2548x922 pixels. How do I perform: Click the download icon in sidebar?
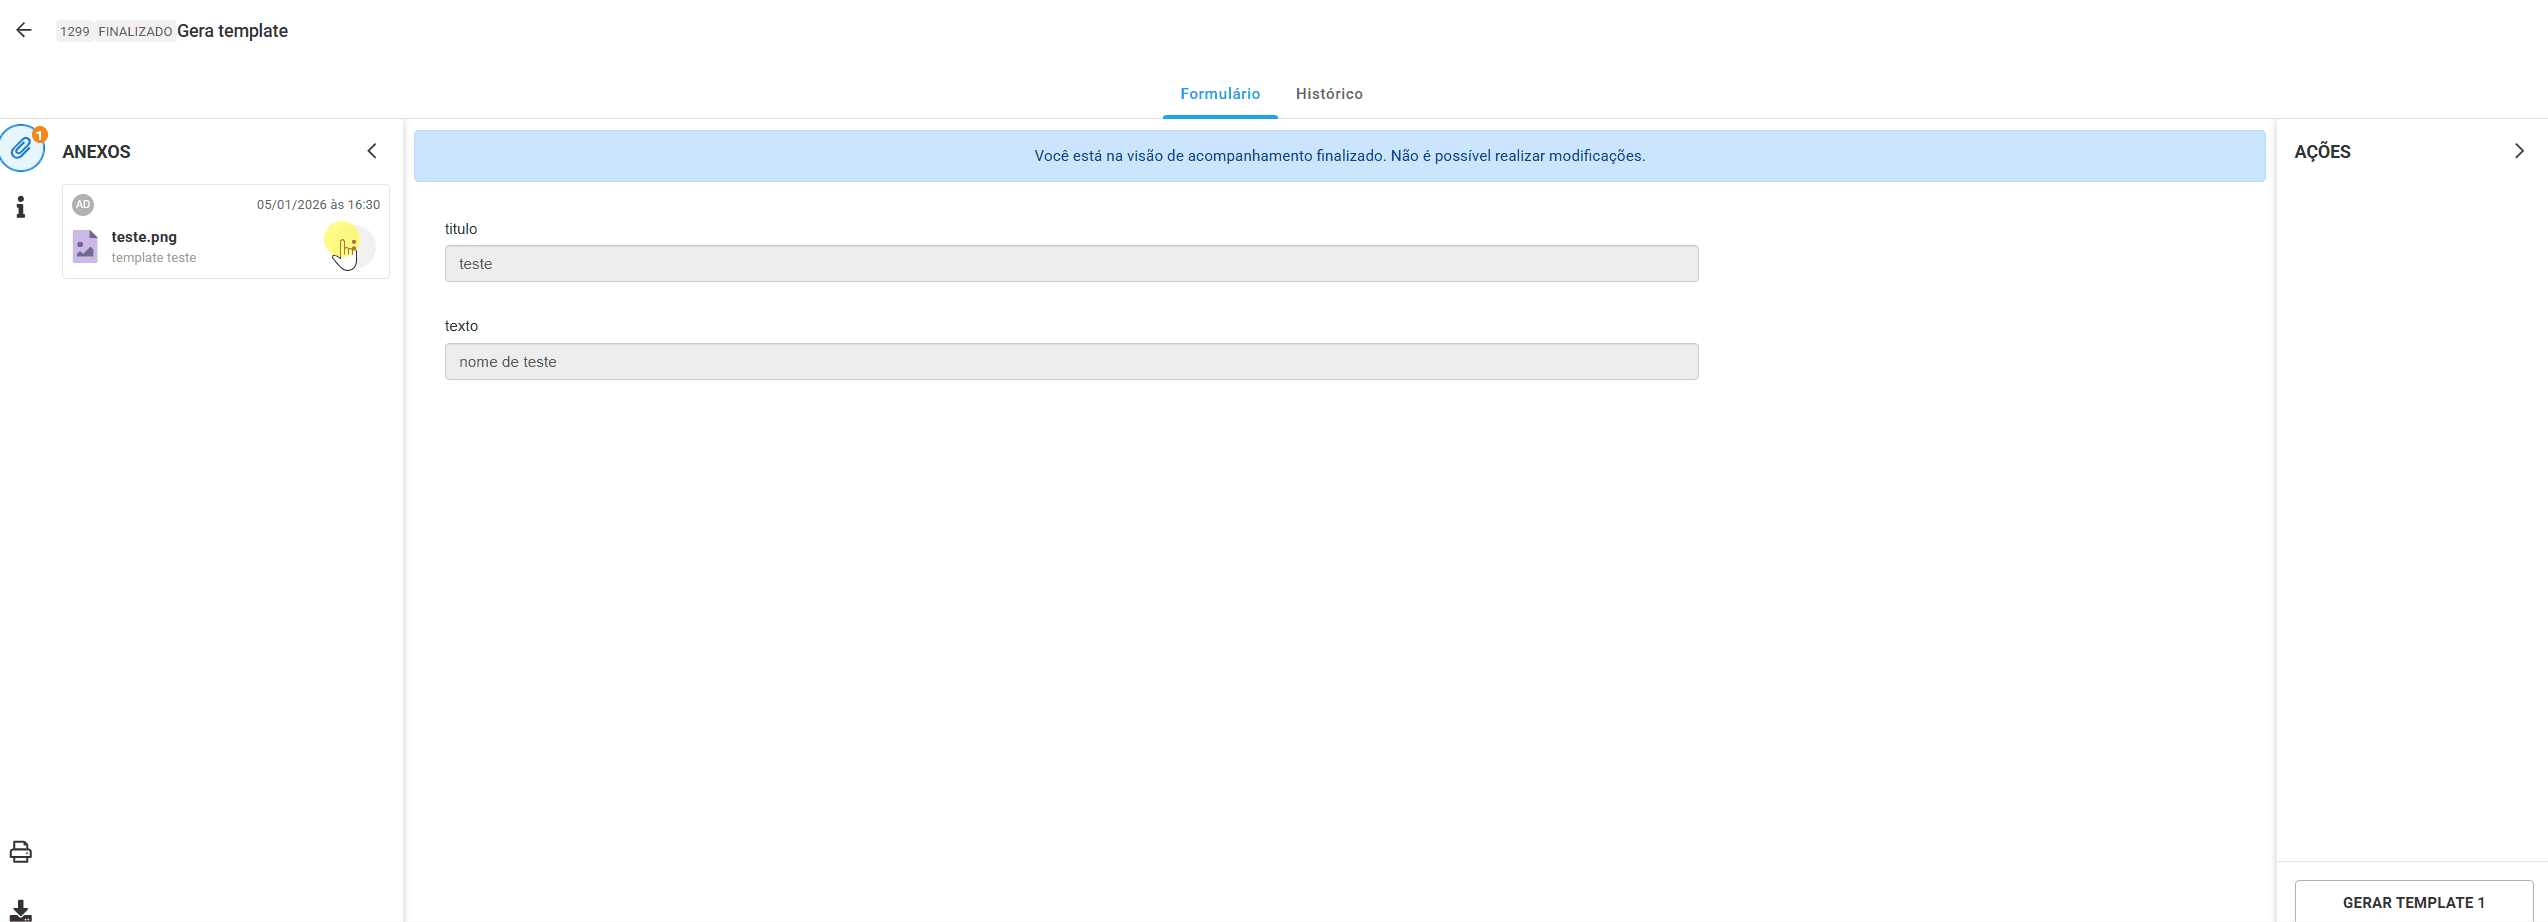click(x=20, y=910)
